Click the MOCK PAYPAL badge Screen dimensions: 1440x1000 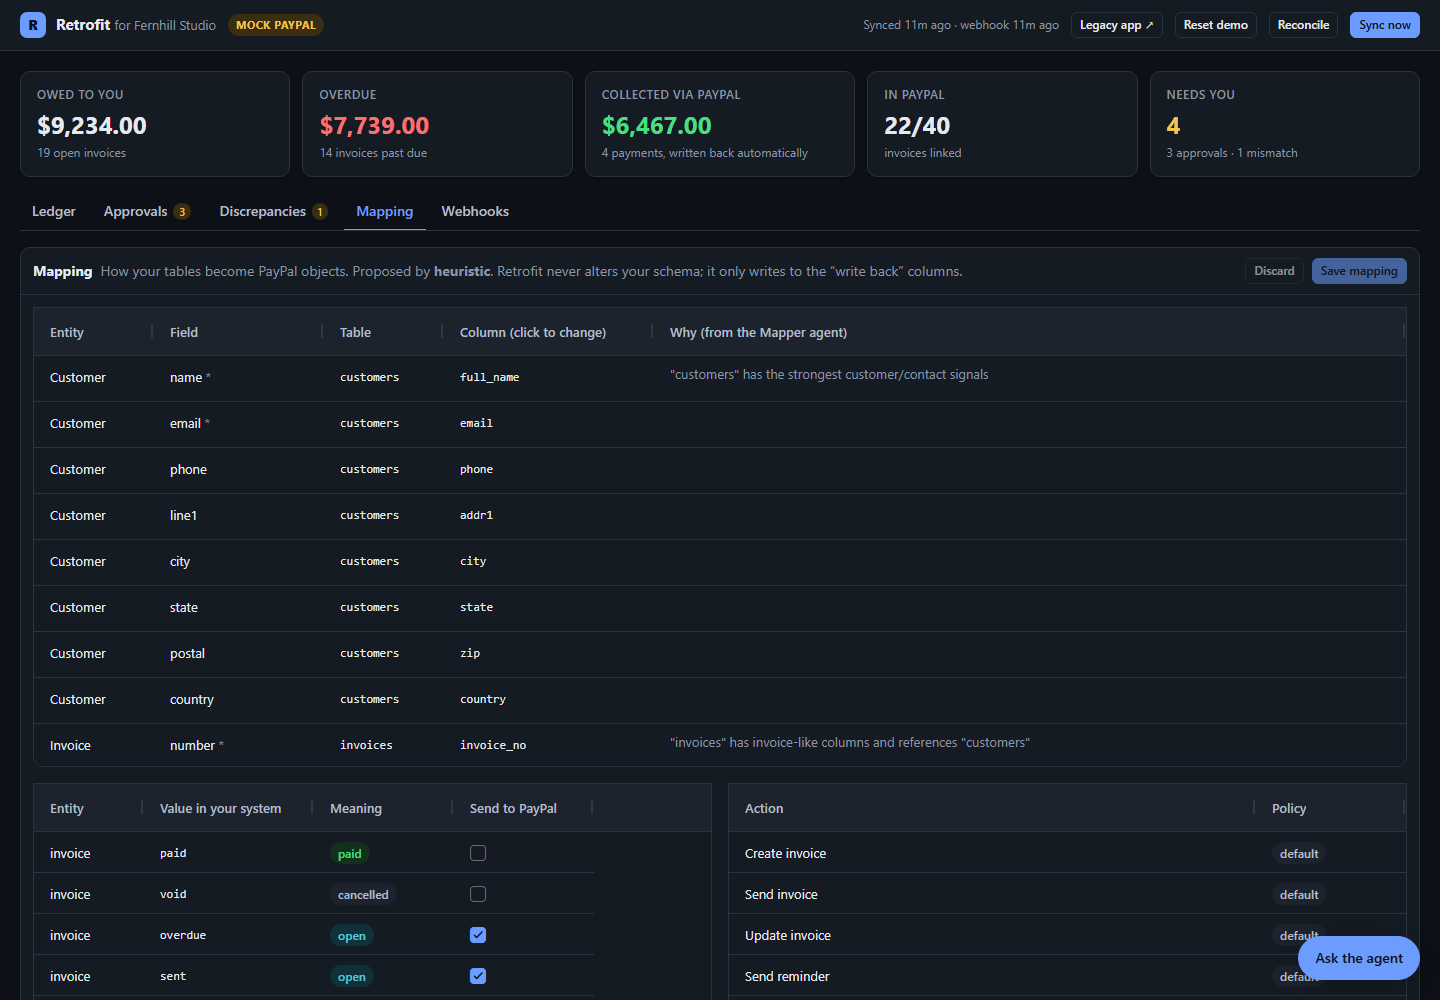276,25
